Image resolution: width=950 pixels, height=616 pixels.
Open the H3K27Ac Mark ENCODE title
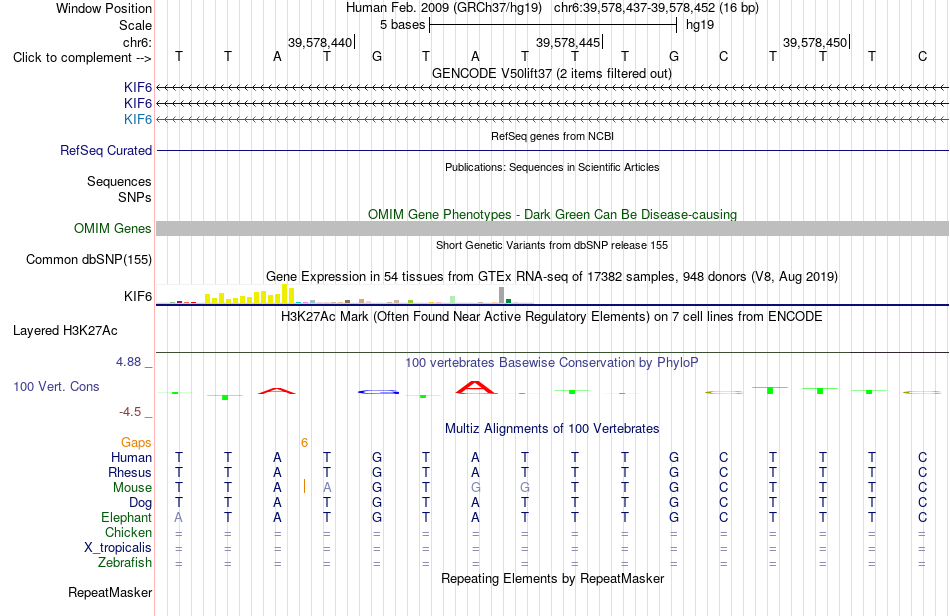pyautogui.click(x=552, y=317)
